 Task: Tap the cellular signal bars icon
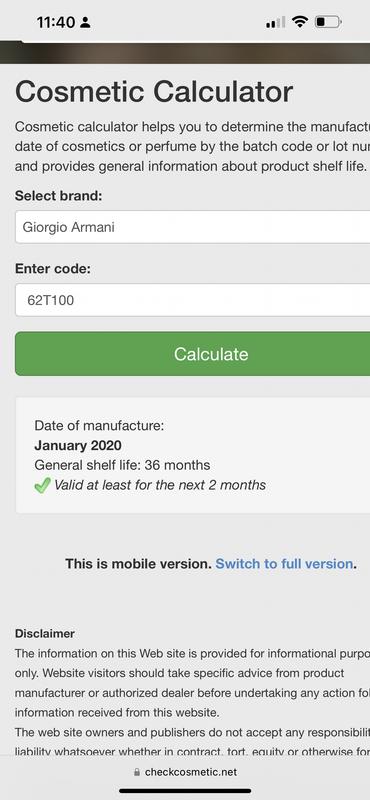(x=276, y=22)
